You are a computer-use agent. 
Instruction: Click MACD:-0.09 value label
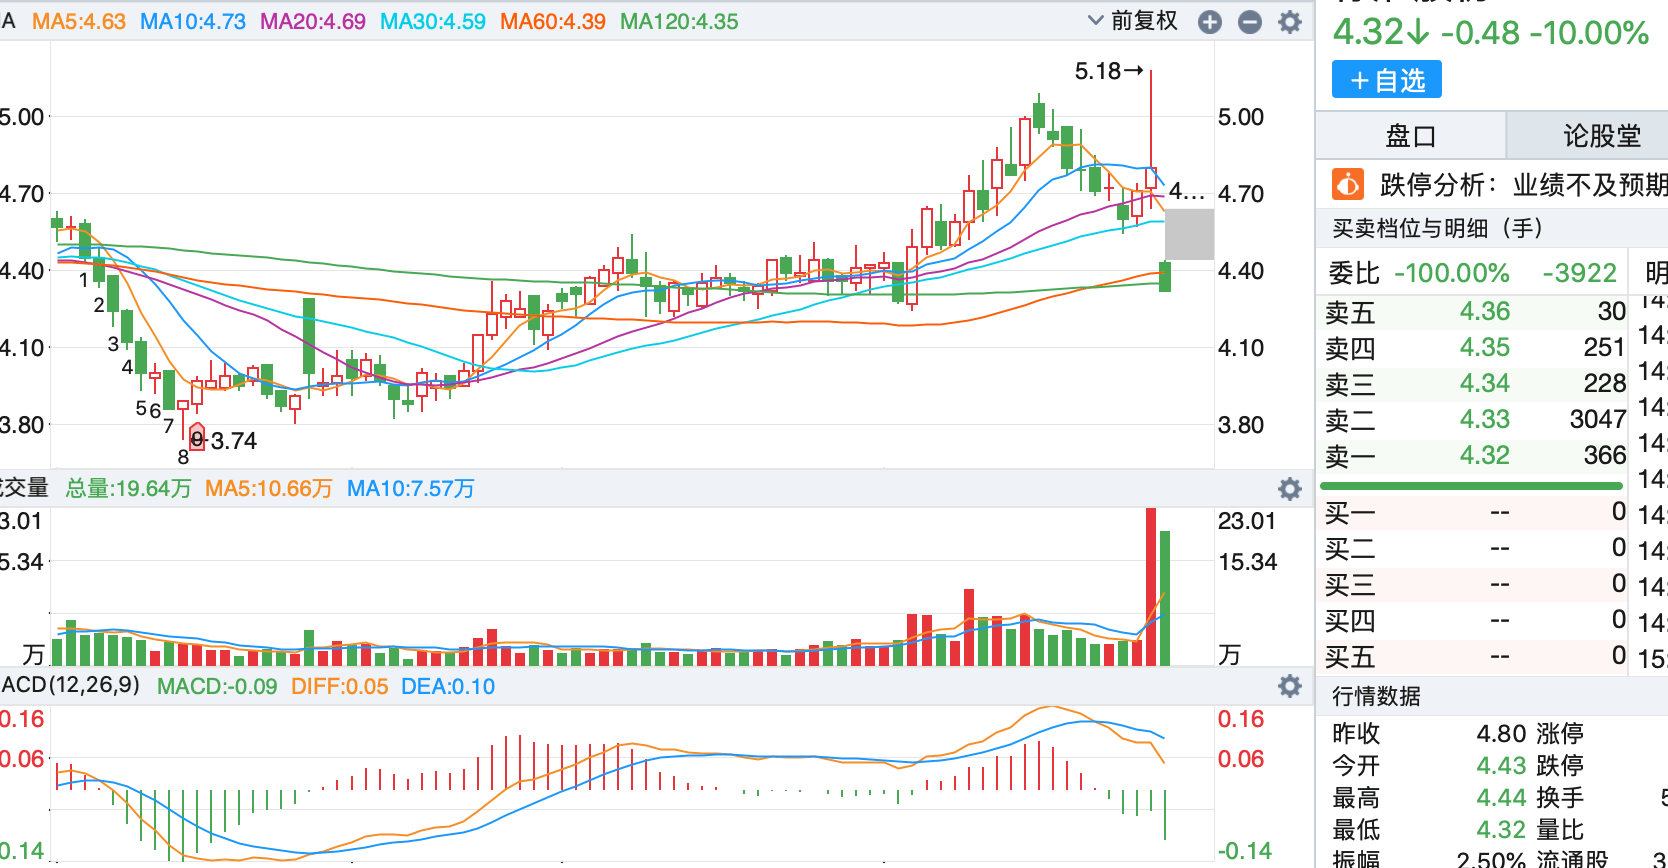217,687
